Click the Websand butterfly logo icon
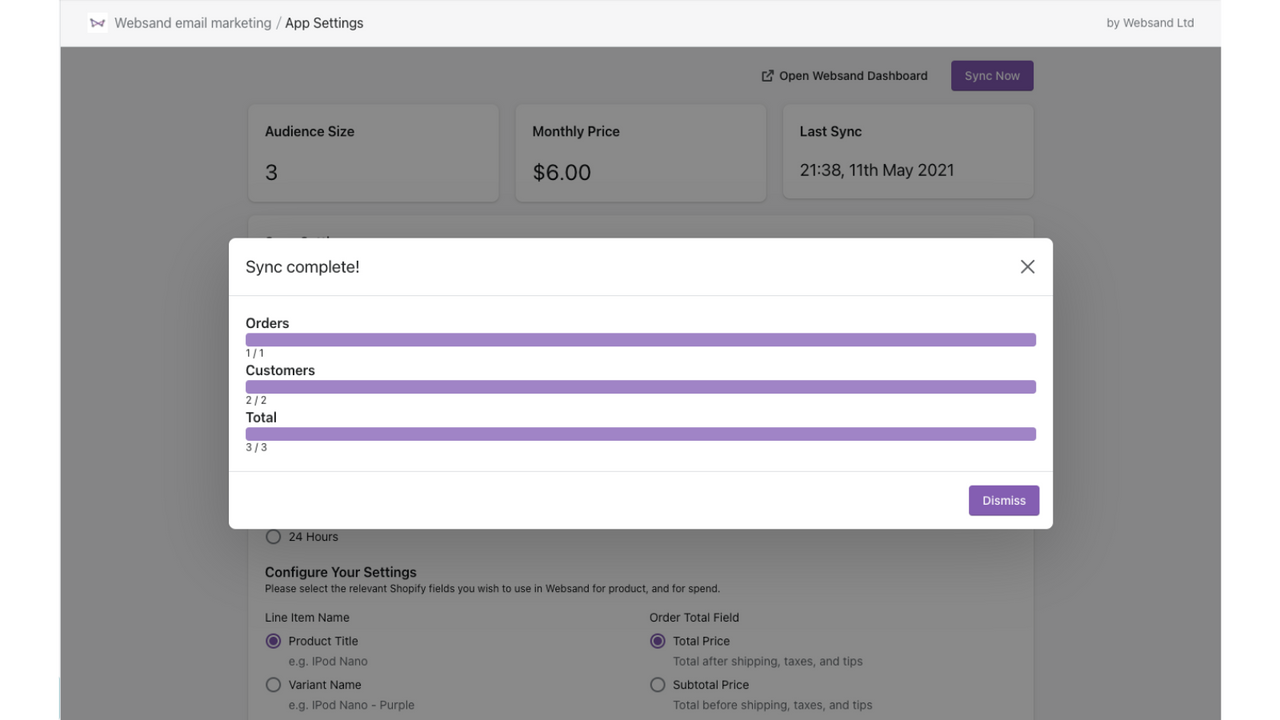The width and height of the screenshot is (1280, 720). 96,22
